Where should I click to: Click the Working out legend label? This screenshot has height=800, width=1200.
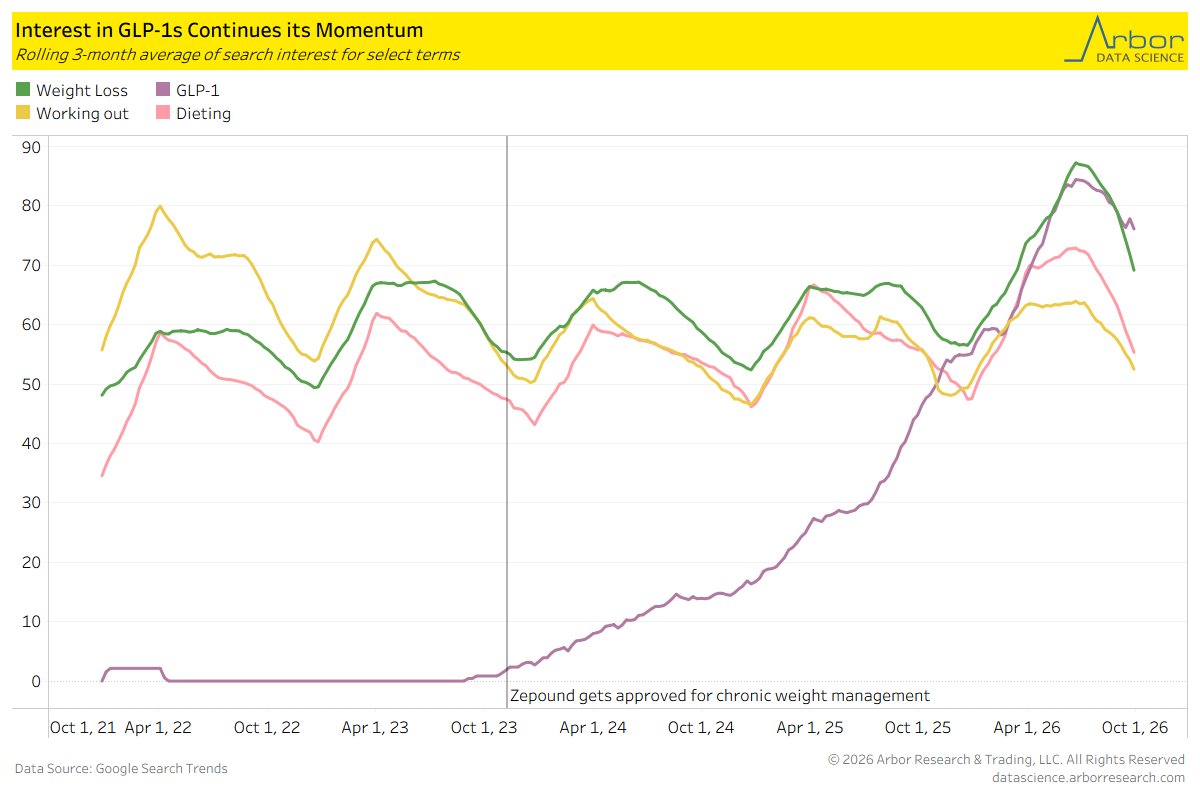point(82,113)
